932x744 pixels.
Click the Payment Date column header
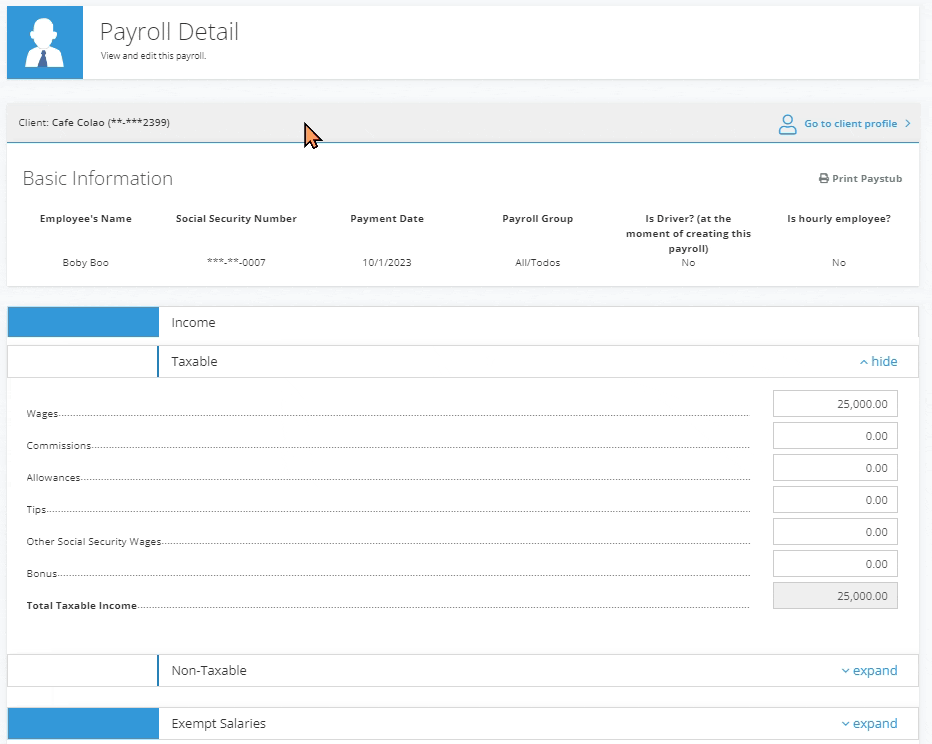(387, 219)
